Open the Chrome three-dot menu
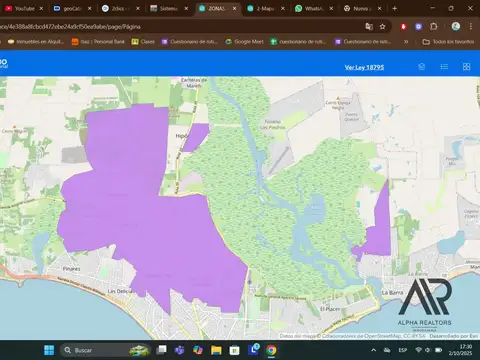This screenshot has width=480, height=360. click(x=471, y=26)
